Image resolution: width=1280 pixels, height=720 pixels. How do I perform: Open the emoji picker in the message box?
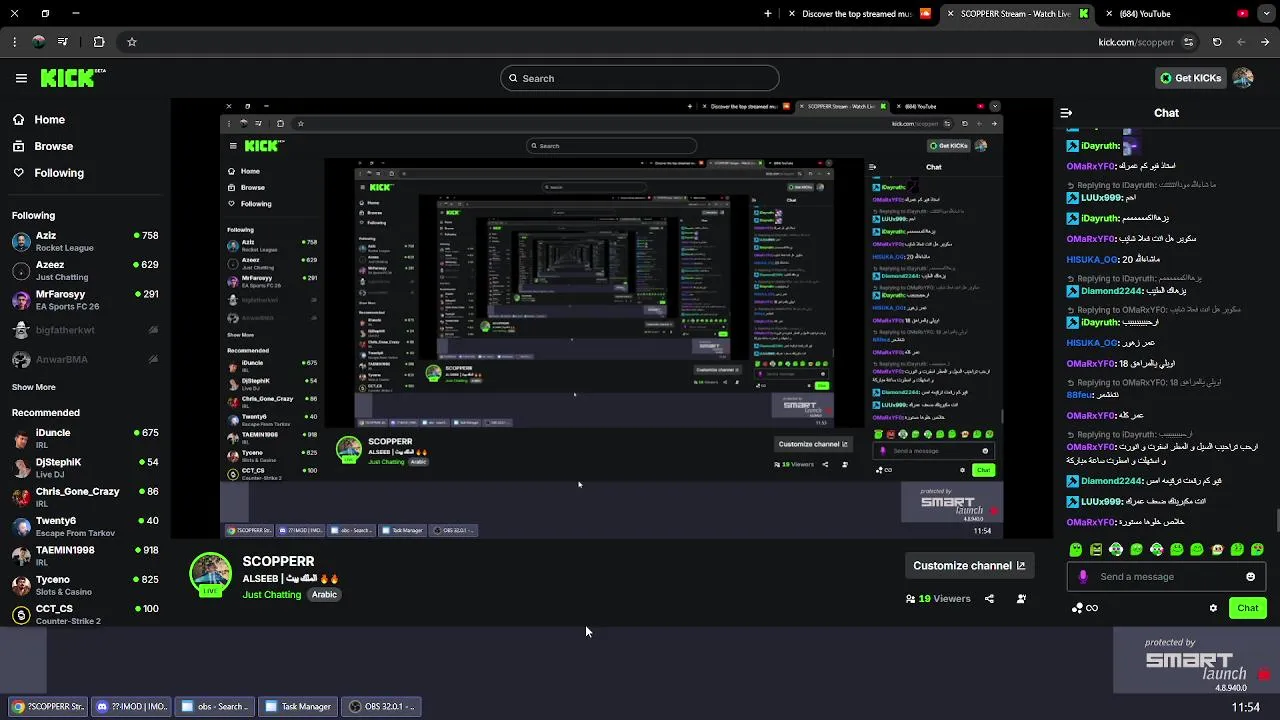pyautogui.click(x=1250, y=577)
